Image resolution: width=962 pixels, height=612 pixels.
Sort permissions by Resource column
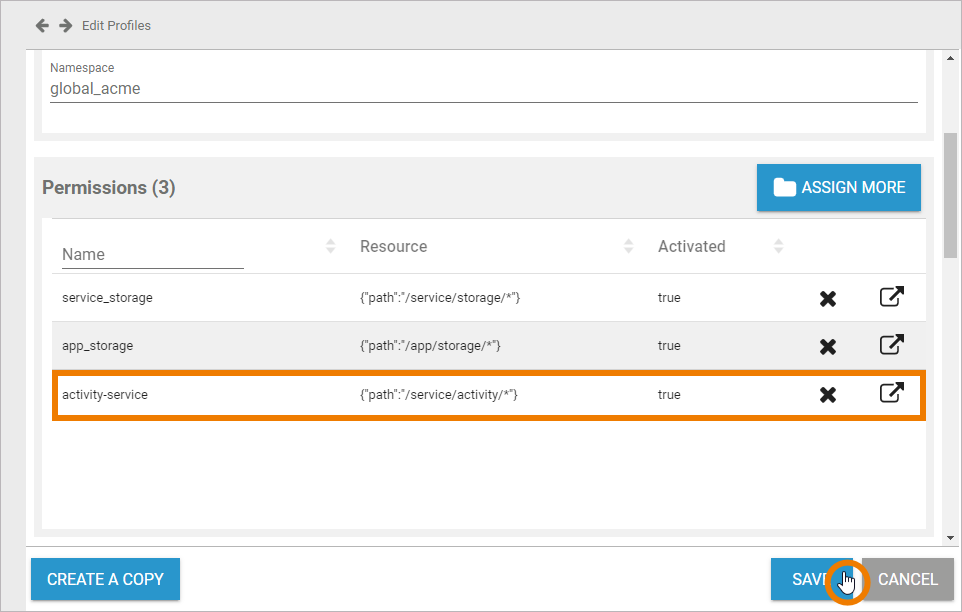click(x=629, y=246)
